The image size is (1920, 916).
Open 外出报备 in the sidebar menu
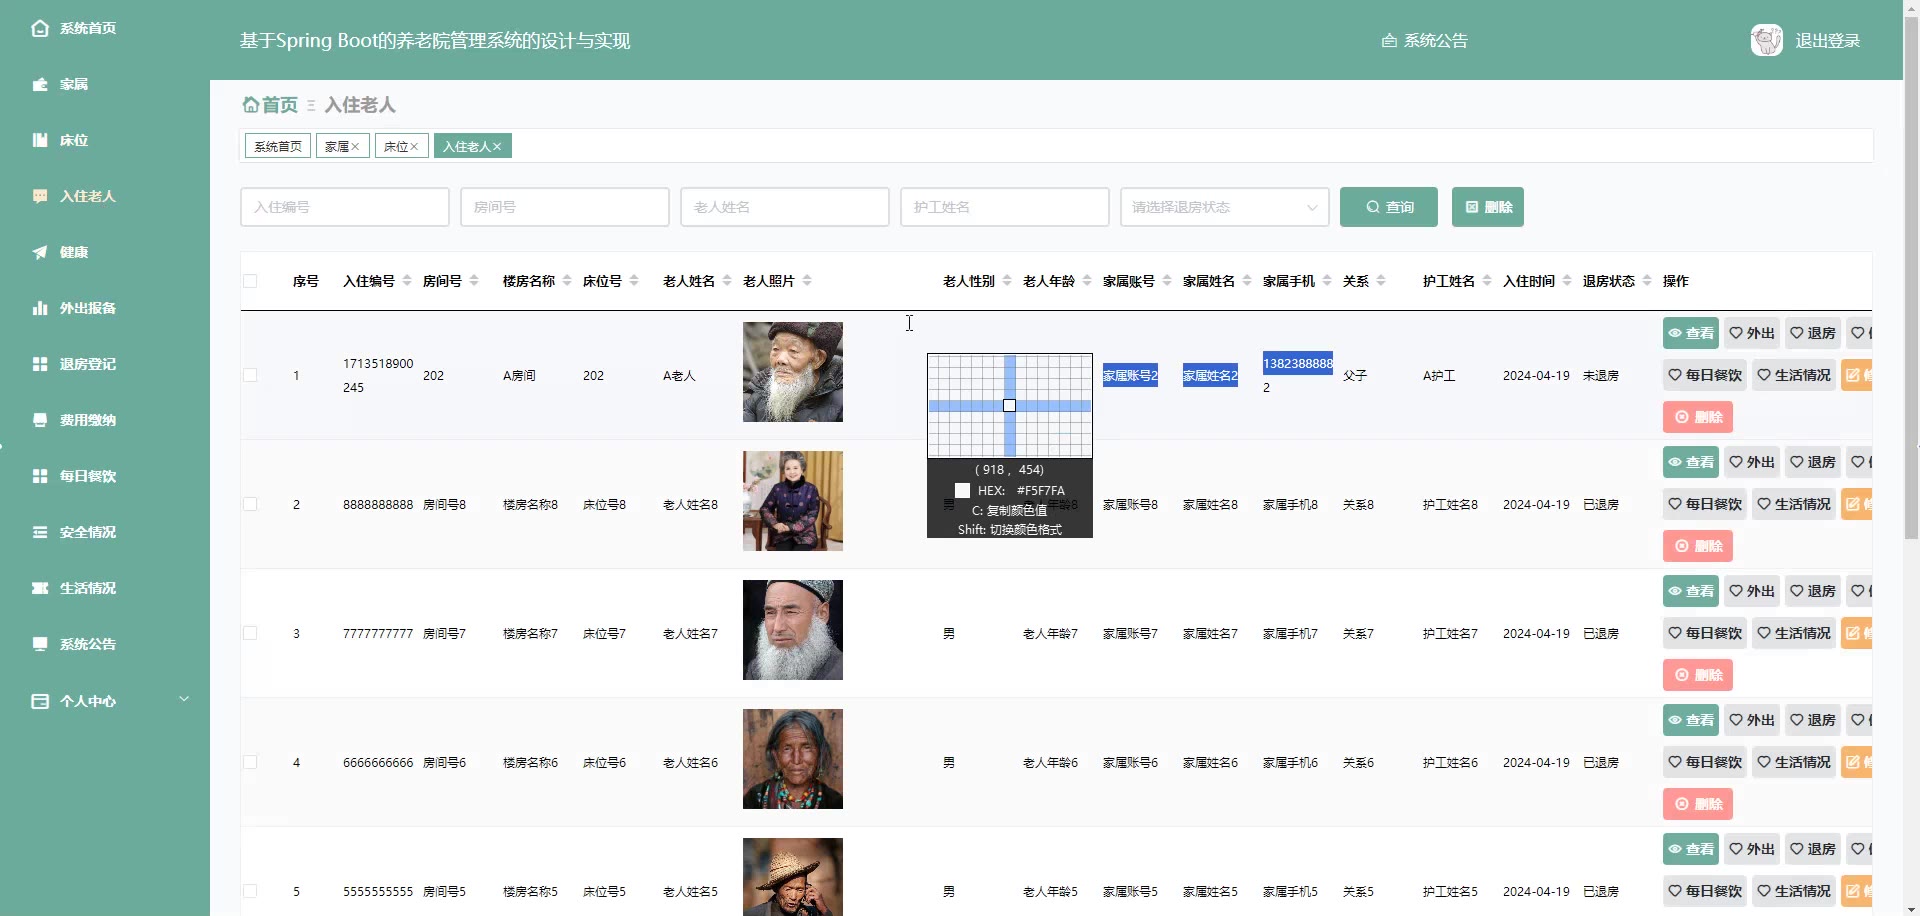pyautogui.click(x=88, y=308)
